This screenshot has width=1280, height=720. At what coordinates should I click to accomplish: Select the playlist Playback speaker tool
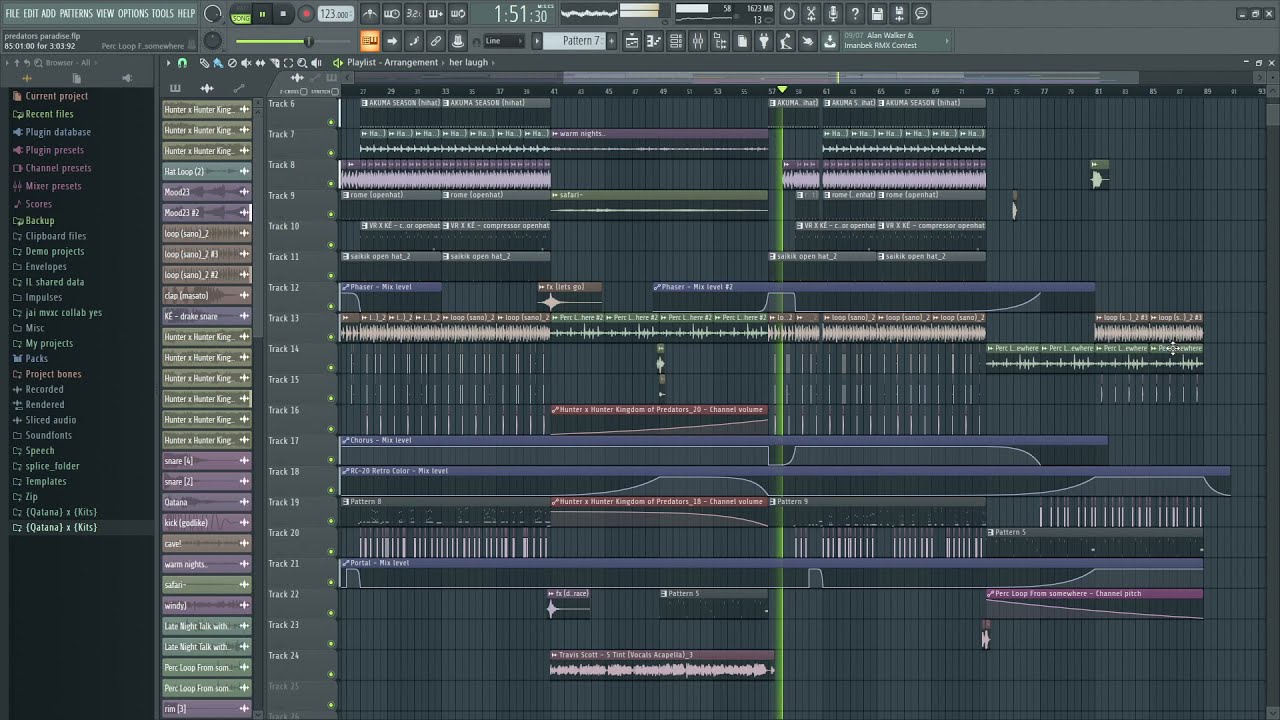(x=316, y=63)
